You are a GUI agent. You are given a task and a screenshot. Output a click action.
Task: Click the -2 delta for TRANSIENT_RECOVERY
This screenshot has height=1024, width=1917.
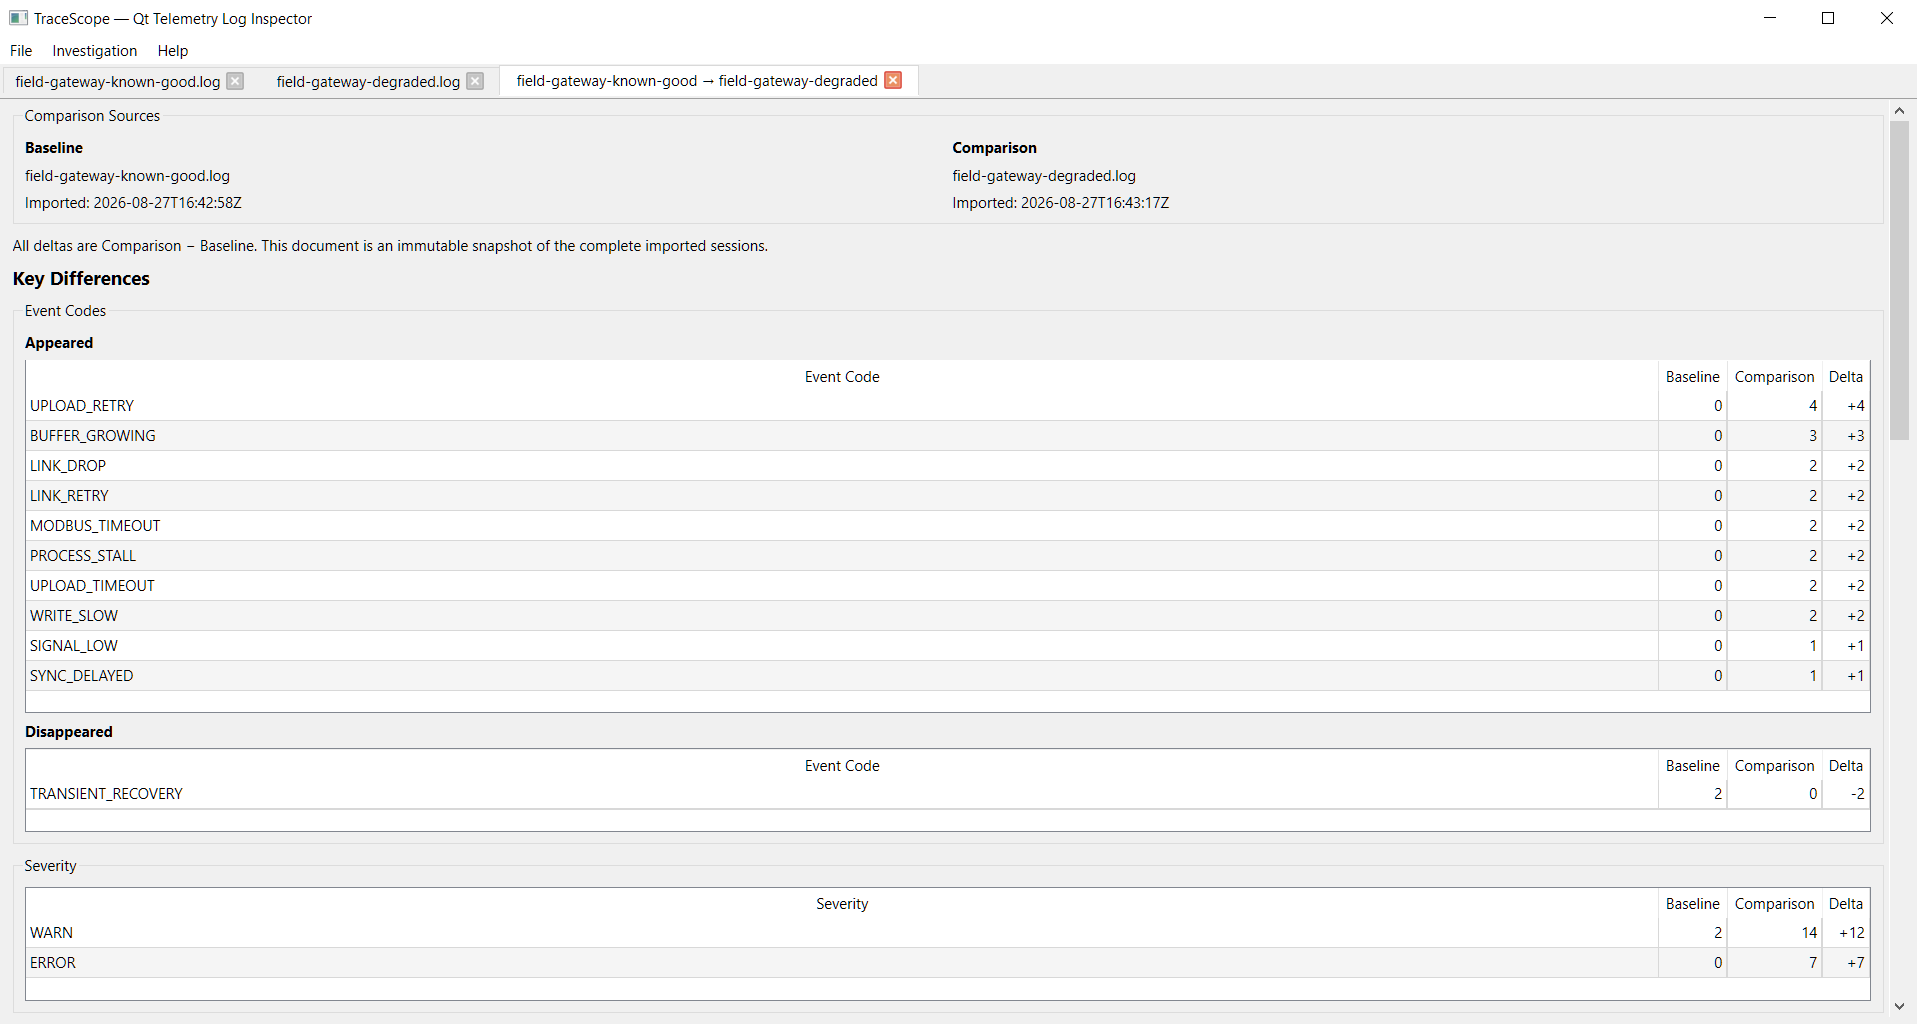pos(1845,794)
